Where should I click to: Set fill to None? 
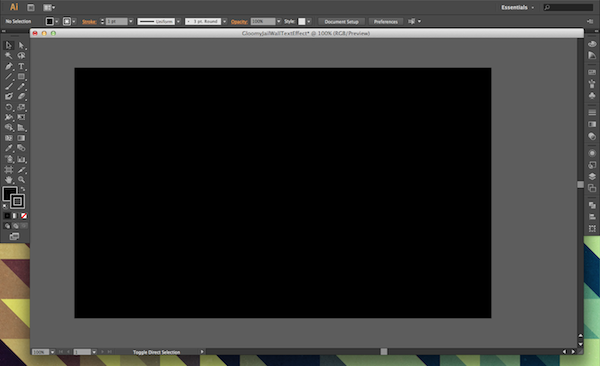pyautogui.click(x=24, y=216)
